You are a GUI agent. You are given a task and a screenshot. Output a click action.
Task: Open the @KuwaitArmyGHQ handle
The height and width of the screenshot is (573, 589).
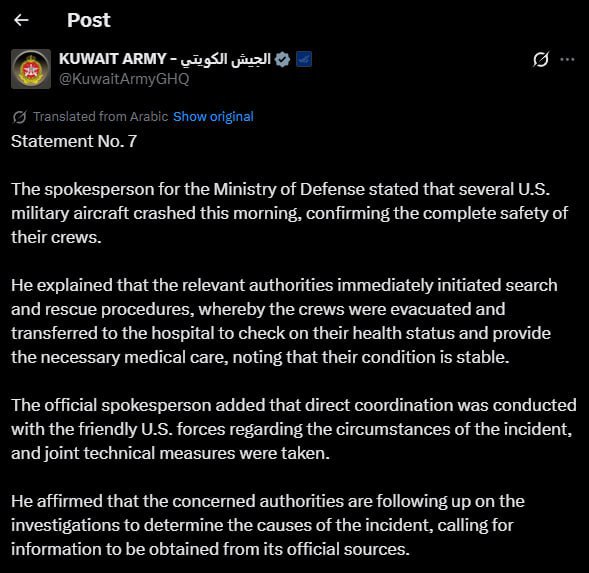click(124, 79)
